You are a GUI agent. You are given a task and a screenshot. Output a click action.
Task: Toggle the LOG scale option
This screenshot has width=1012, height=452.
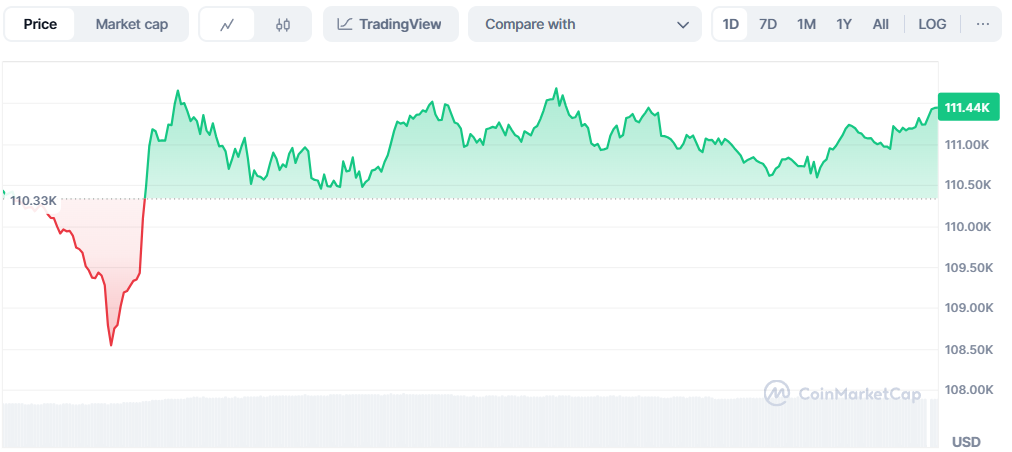pyautogui.click(x=932, y=24)
